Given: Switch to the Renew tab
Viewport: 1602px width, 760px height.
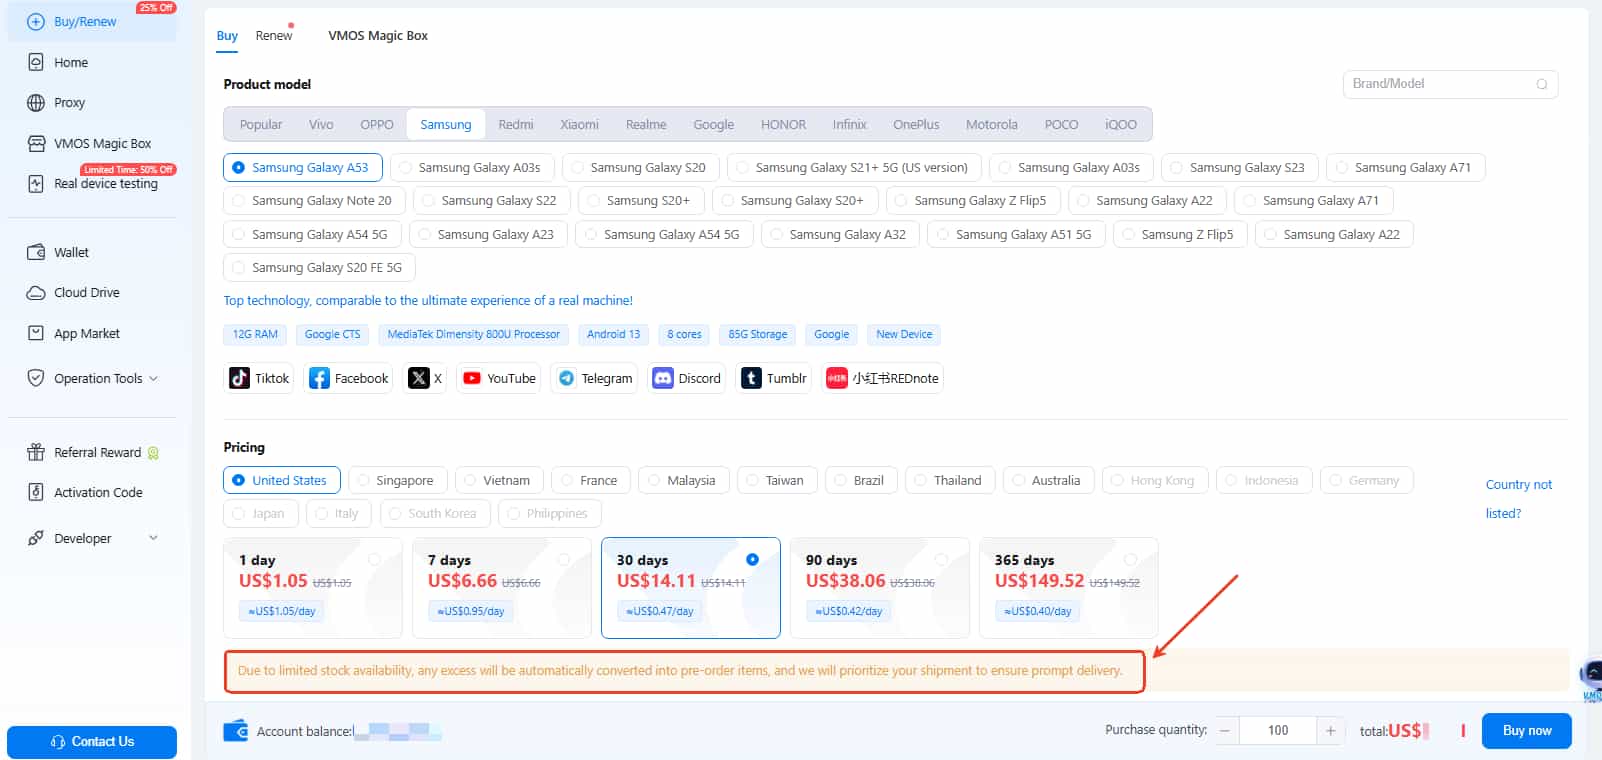Looking at the screenshot, I should (x=273, y=36).
